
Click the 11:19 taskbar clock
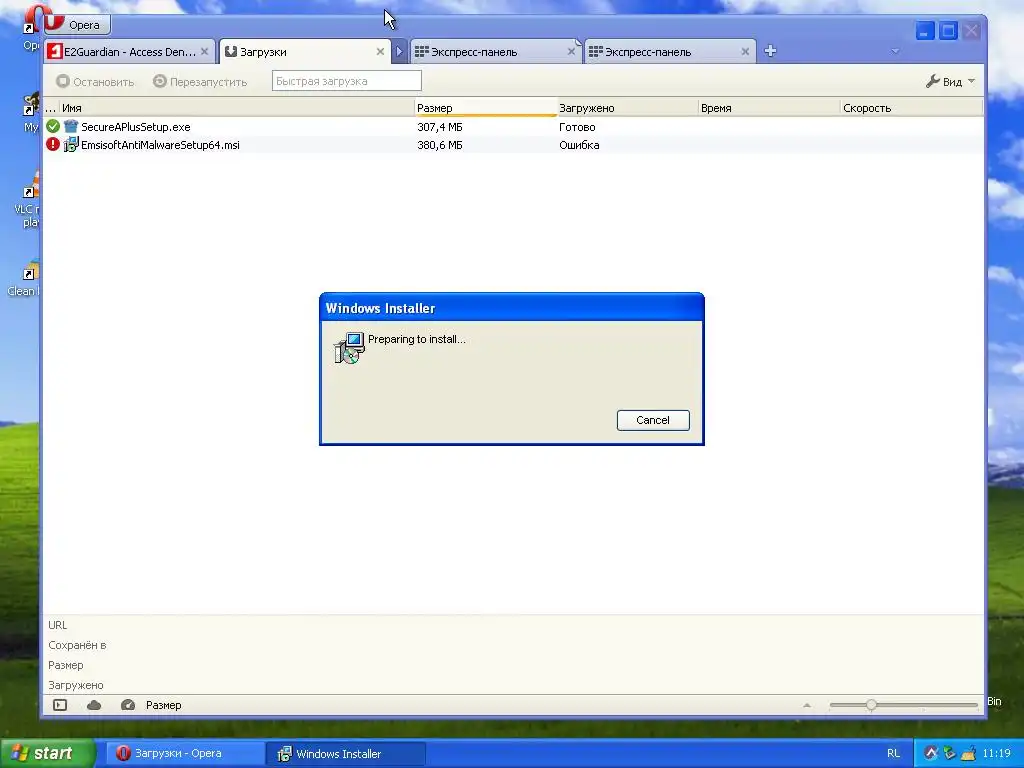coord(997,753)
